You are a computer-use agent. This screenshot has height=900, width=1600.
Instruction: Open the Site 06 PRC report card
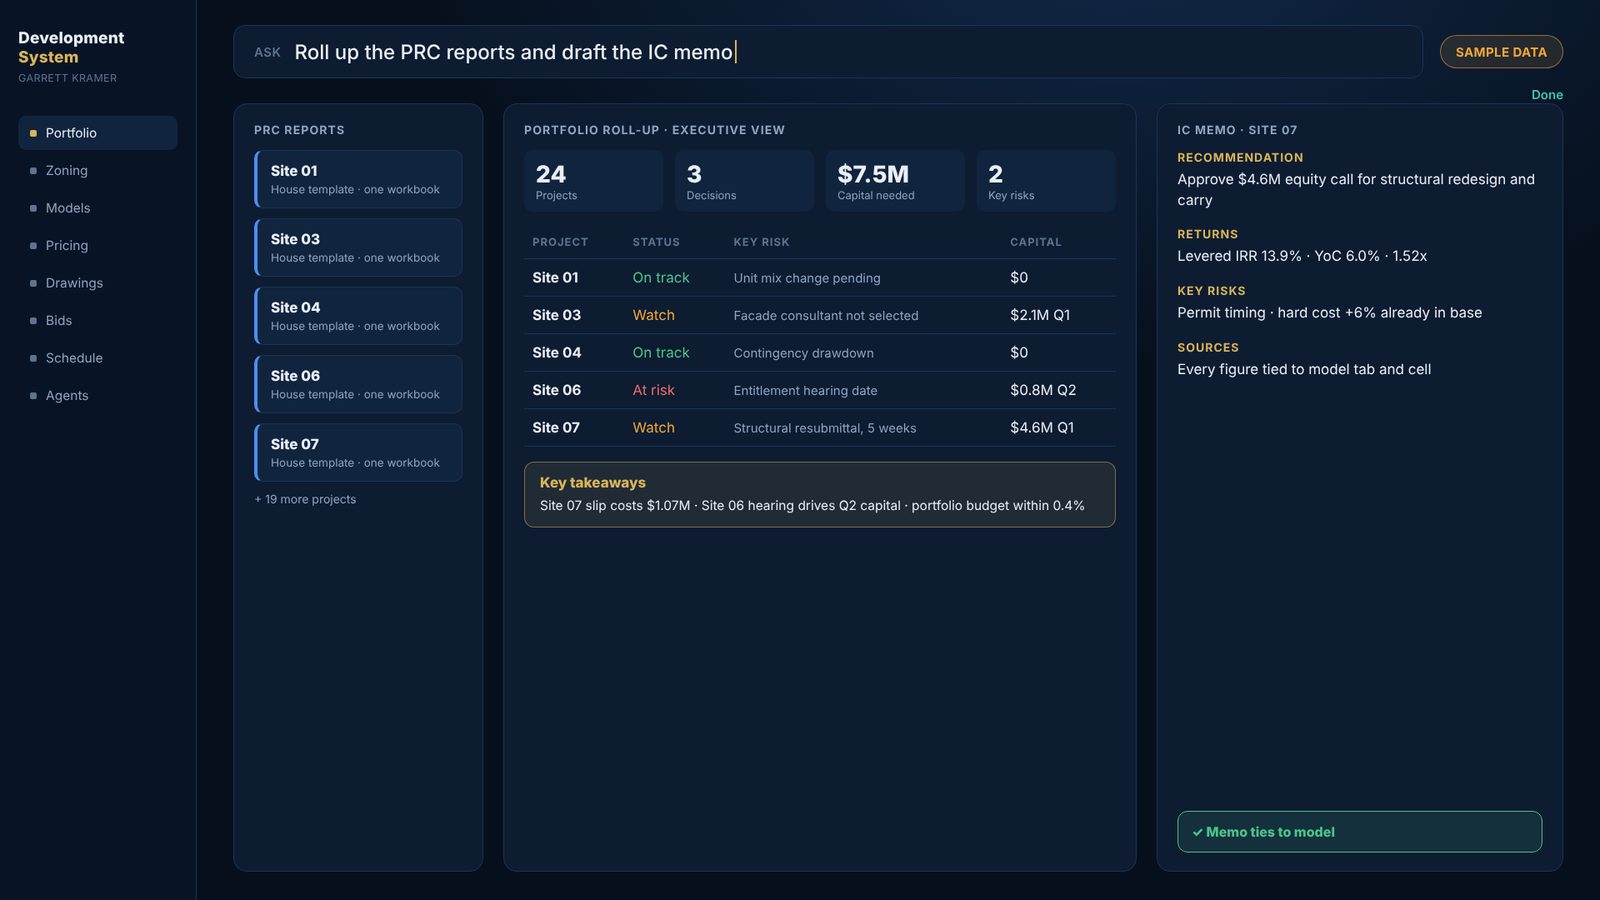pyautogui.click(x=358, y=384)
